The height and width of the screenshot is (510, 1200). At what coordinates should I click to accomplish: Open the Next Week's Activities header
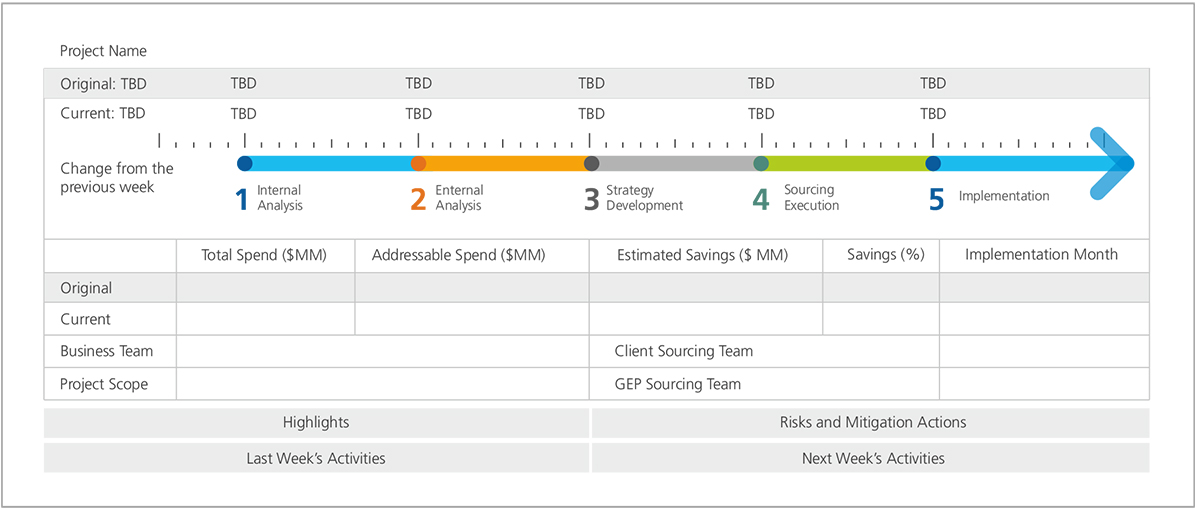[871, 458]
